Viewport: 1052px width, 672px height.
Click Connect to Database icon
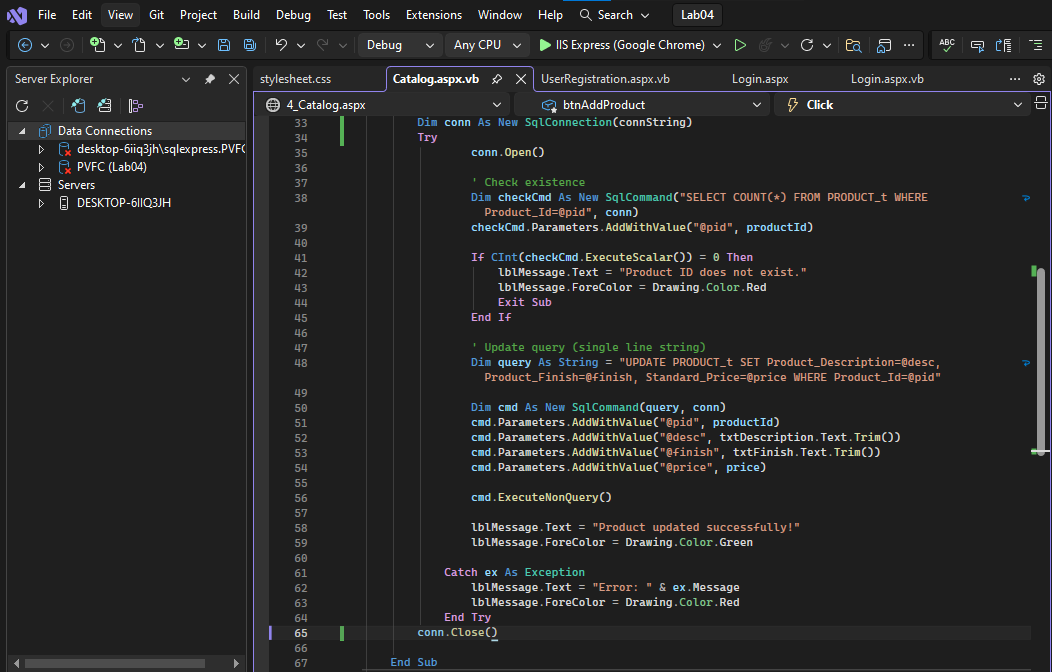78,106
